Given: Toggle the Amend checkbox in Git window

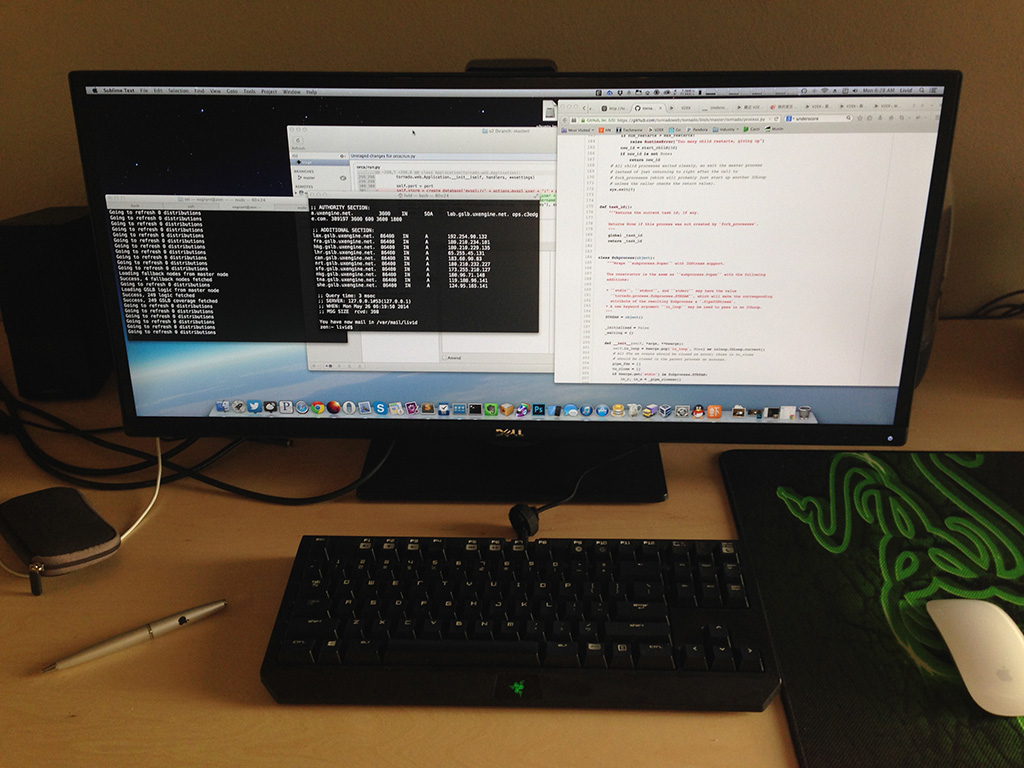Looking at the screenshot, I should pyautogui.click(x=445, y=357).
